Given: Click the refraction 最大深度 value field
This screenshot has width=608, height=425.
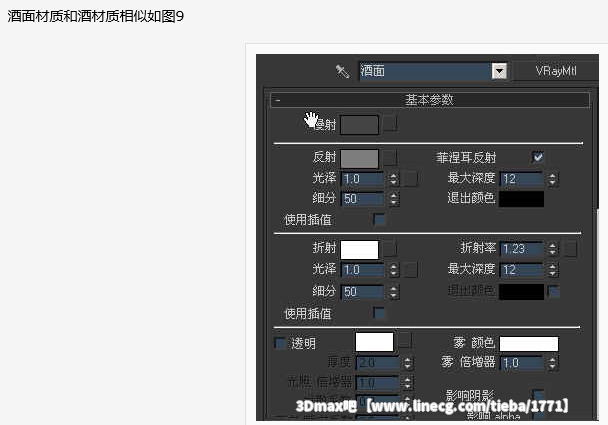Looking at the screenshot, I should point(521,270).
